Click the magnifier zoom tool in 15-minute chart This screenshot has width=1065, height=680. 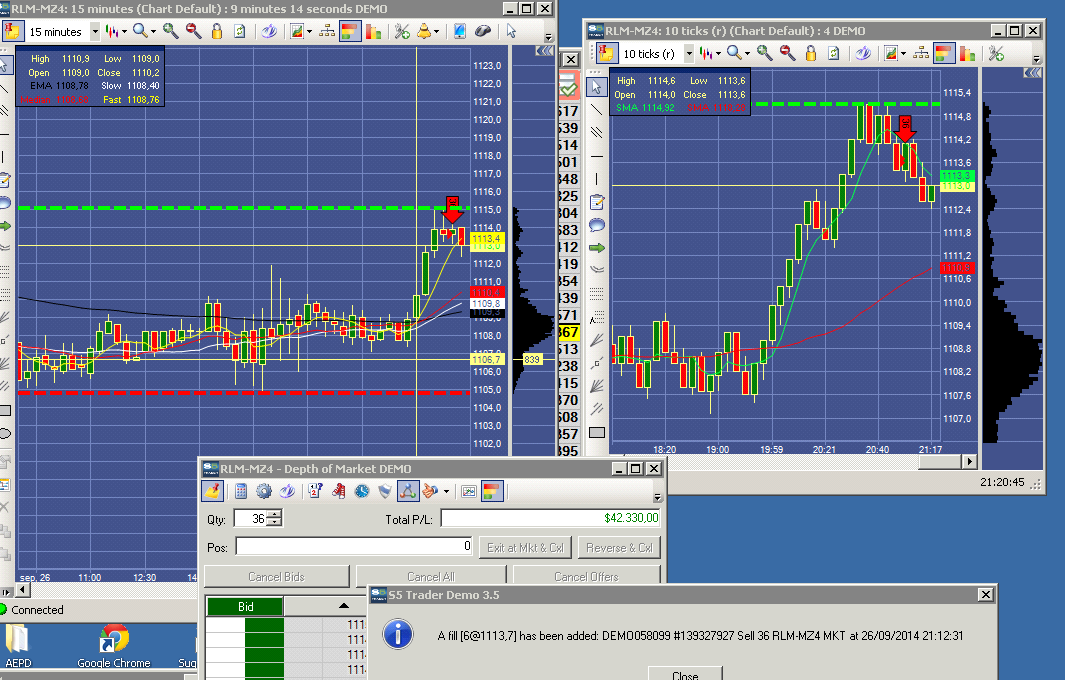pos(140,31)
